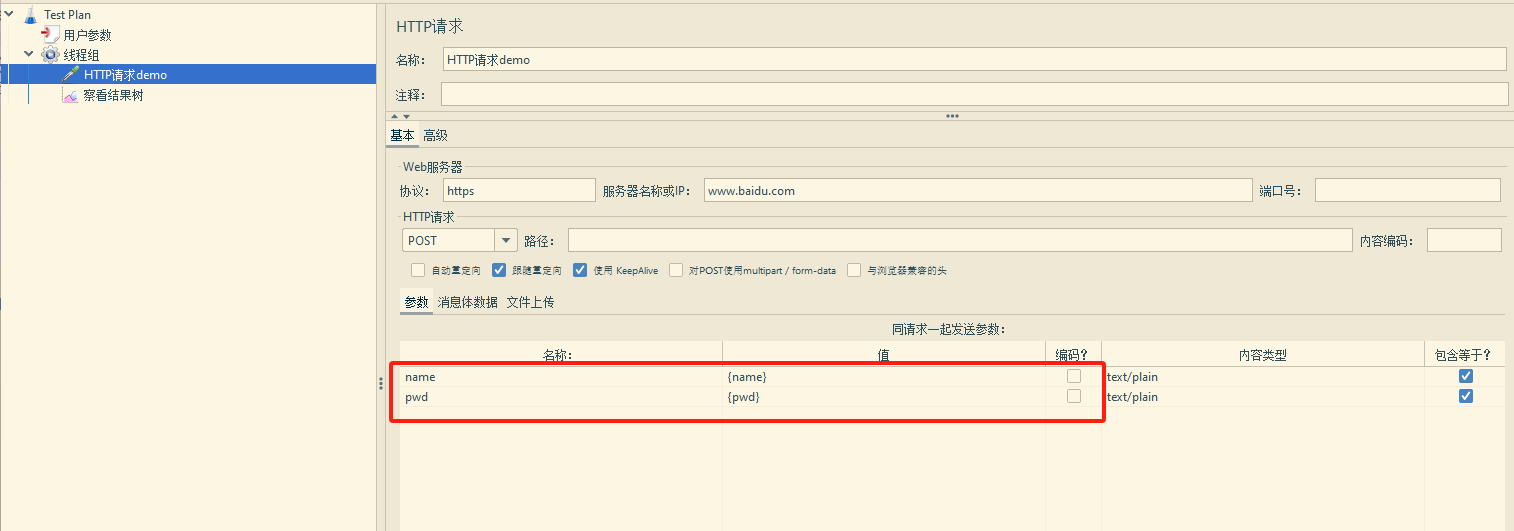Select 用户参数 in the tree

tap(88, 35)
